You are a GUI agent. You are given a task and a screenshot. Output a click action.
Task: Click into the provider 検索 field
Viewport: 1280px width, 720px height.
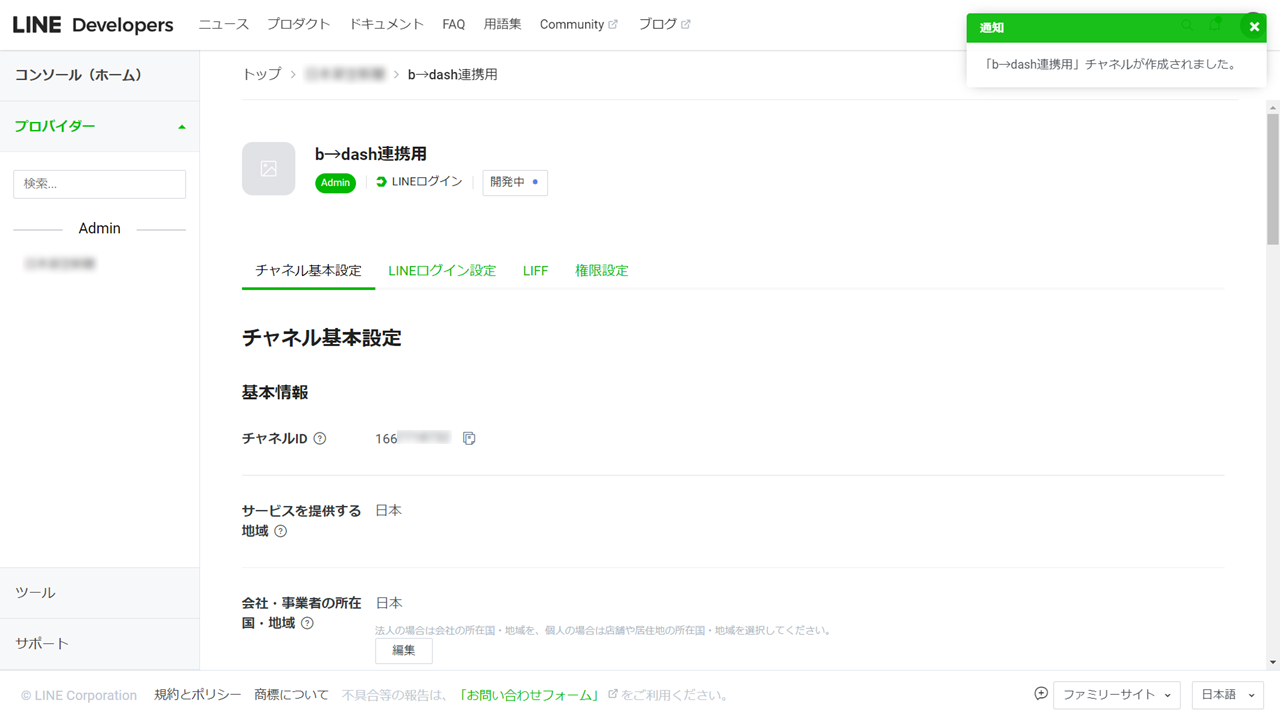[x=100, y=184]
